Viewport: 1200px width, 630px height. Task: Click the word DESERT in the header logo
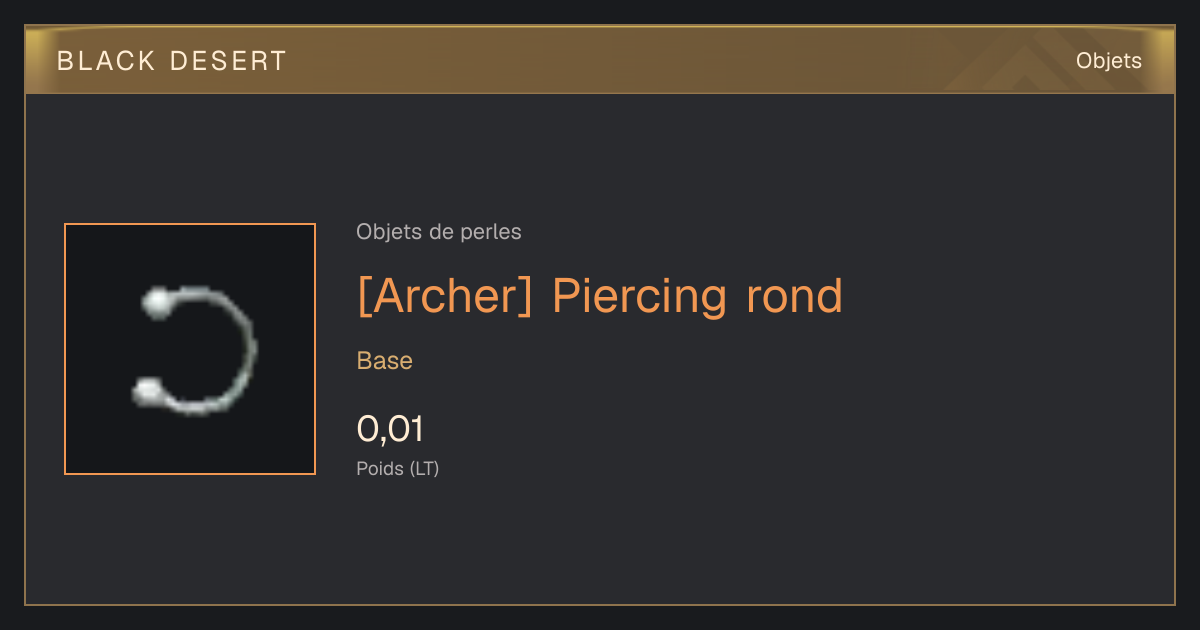point(229,61)
